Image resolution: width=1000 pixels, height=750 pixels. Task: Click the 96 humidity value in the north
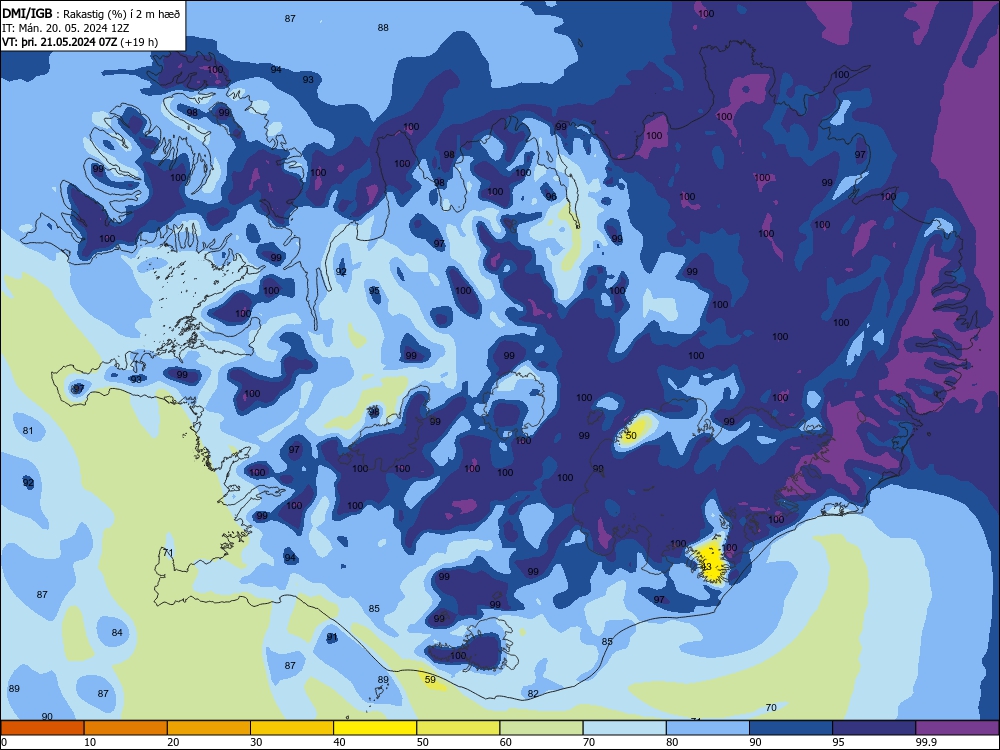(551, 196)
